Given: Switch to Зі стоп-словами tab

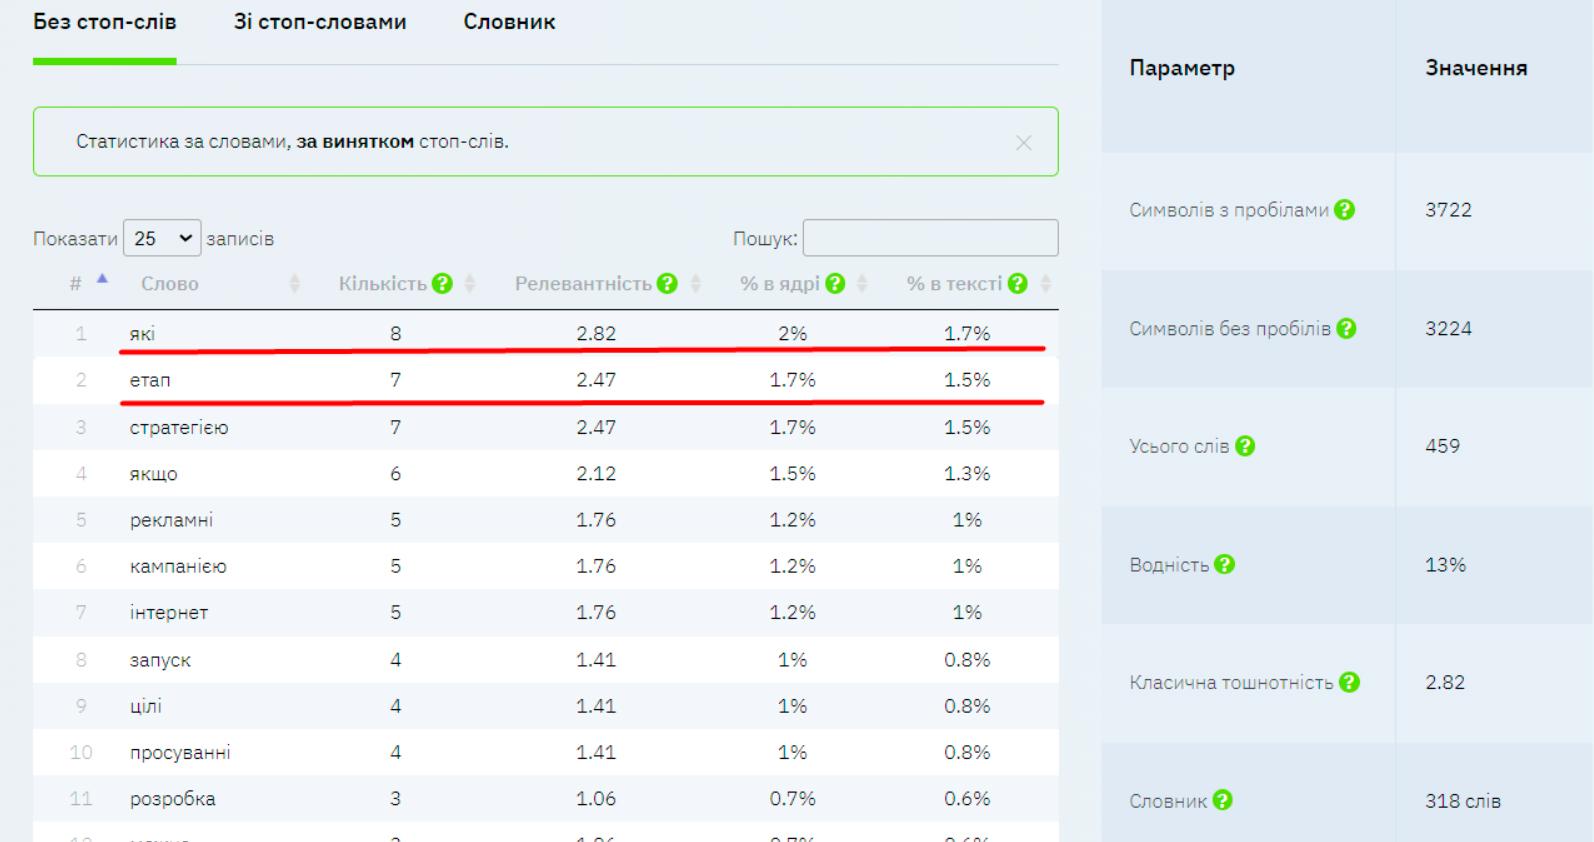Looking at the screenshot, I should [x=320, y=22].
